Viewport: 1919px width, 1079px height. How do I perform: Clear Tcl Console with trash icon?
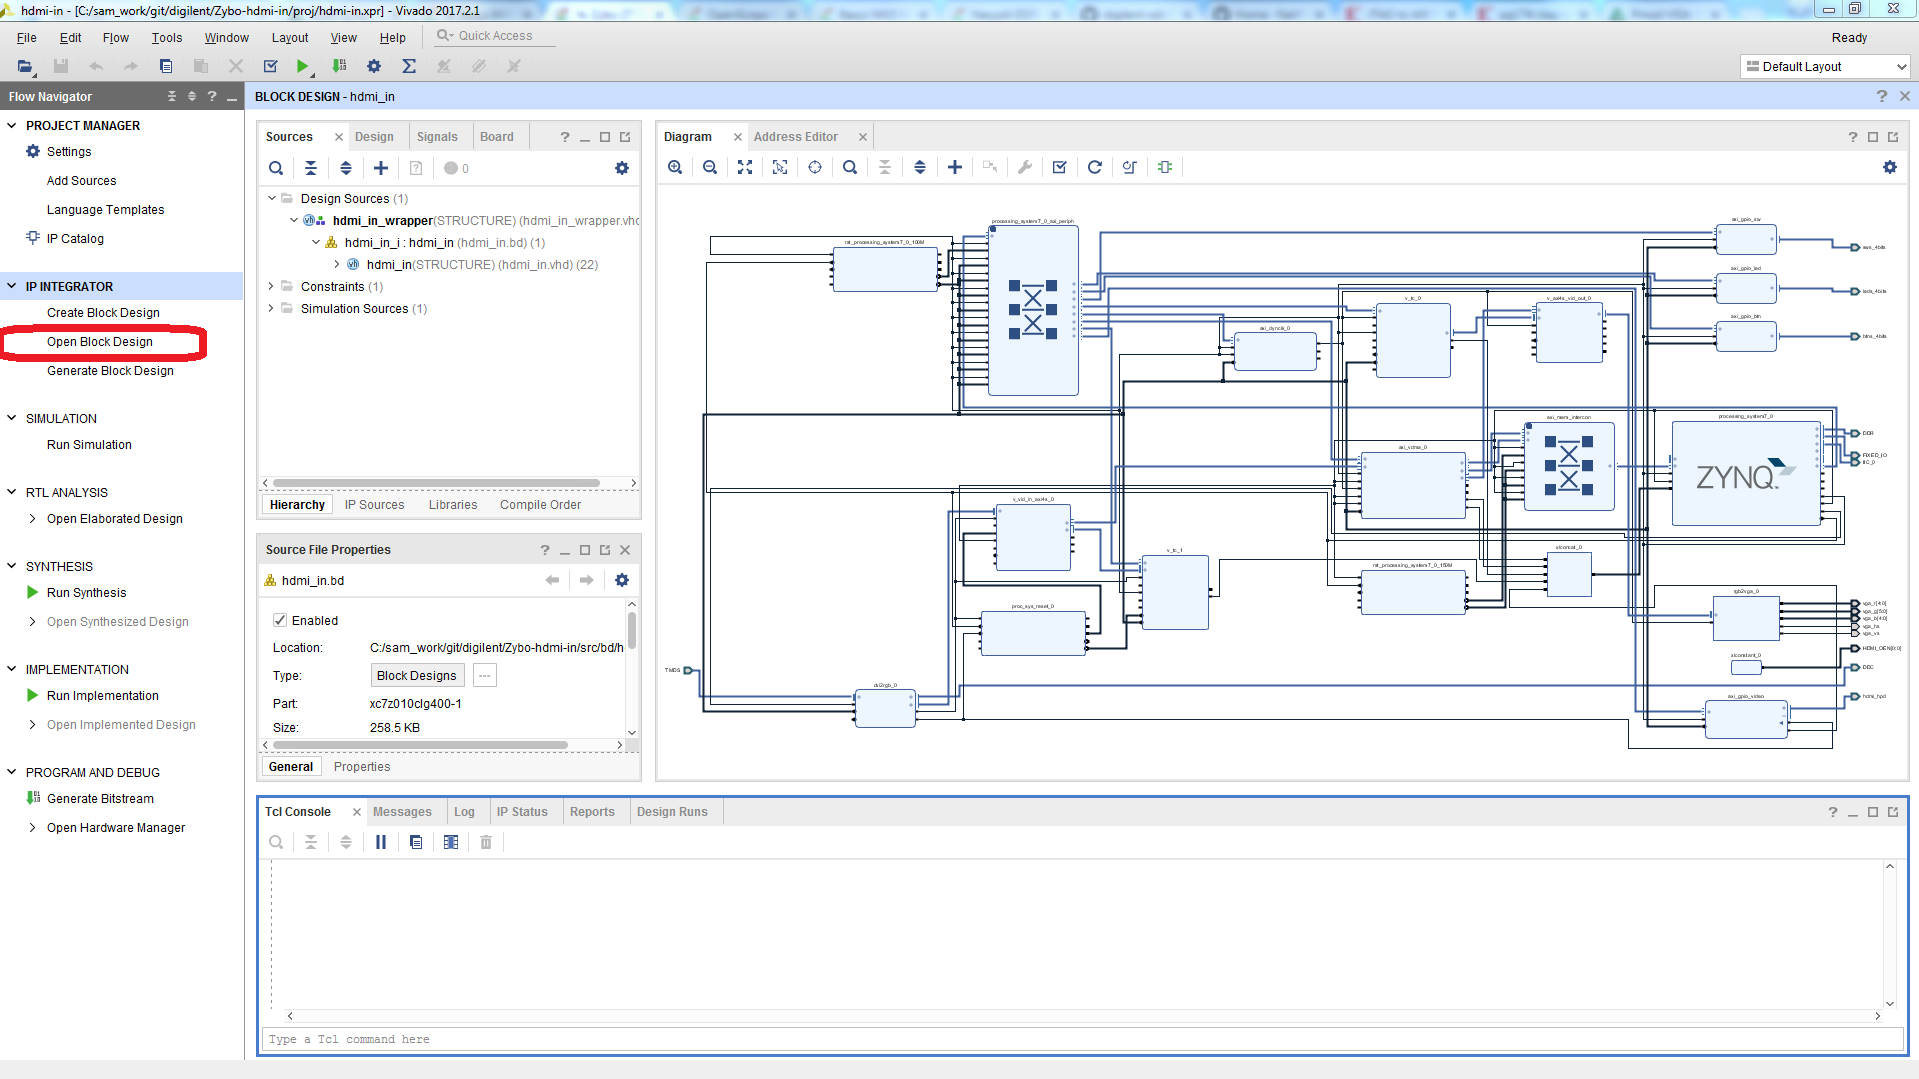(486, 842)
